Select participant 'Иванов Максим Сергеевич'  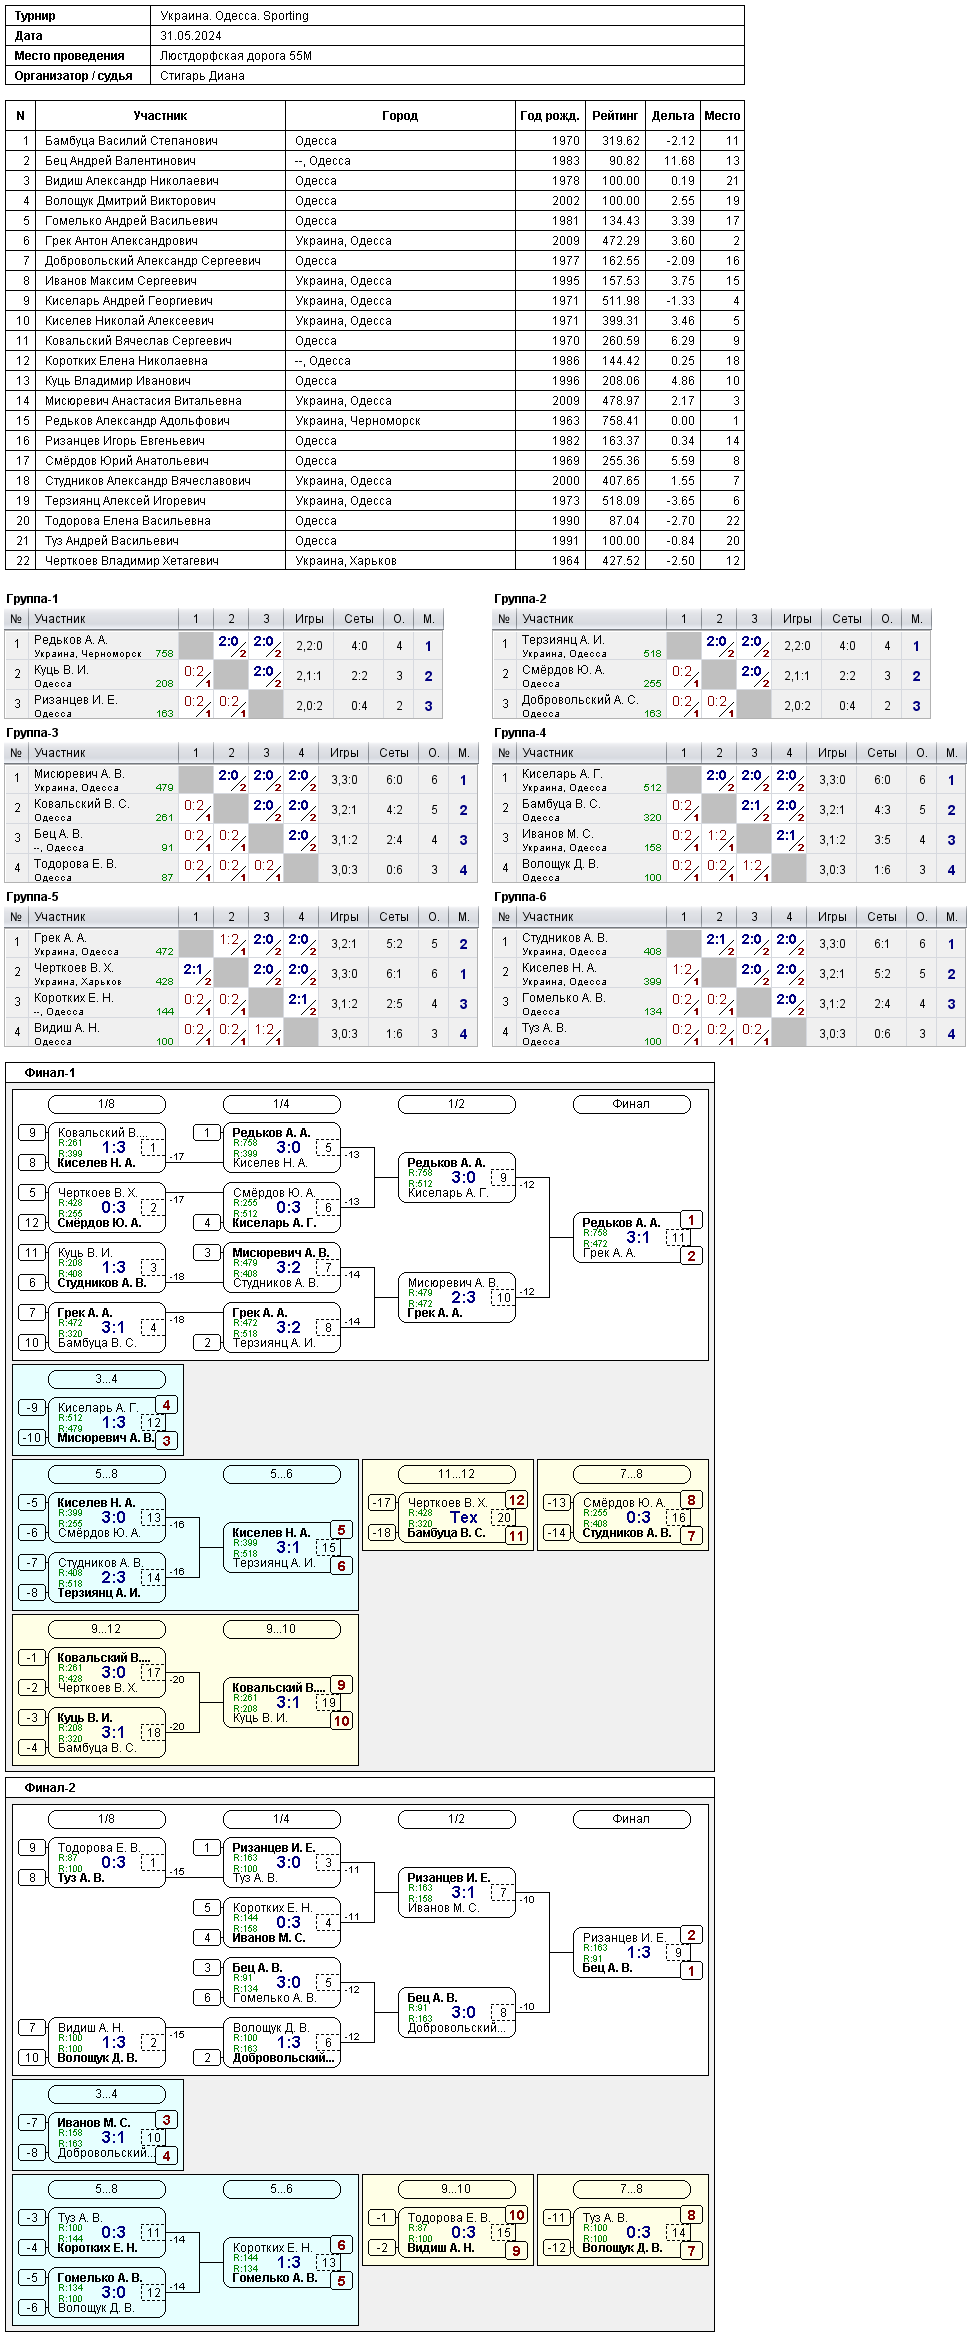[x=120, y=281]
